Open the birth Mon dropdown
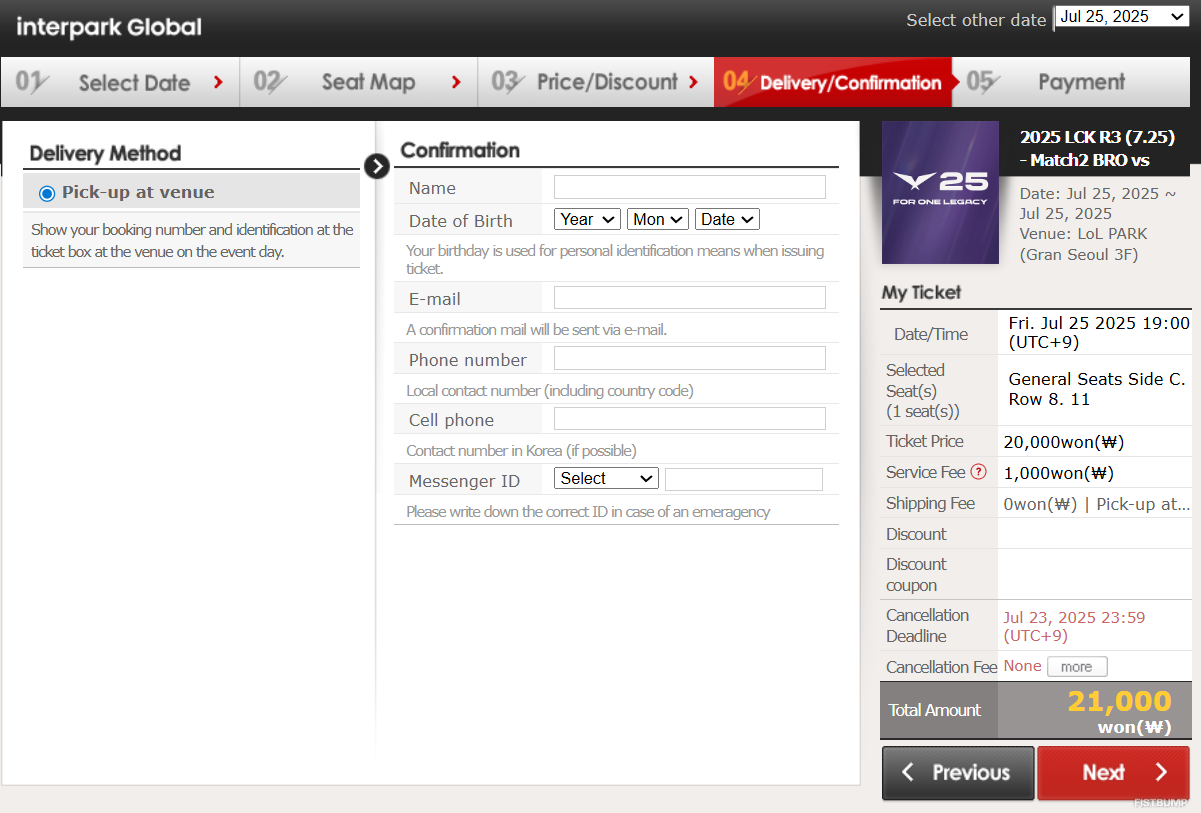 658,219
